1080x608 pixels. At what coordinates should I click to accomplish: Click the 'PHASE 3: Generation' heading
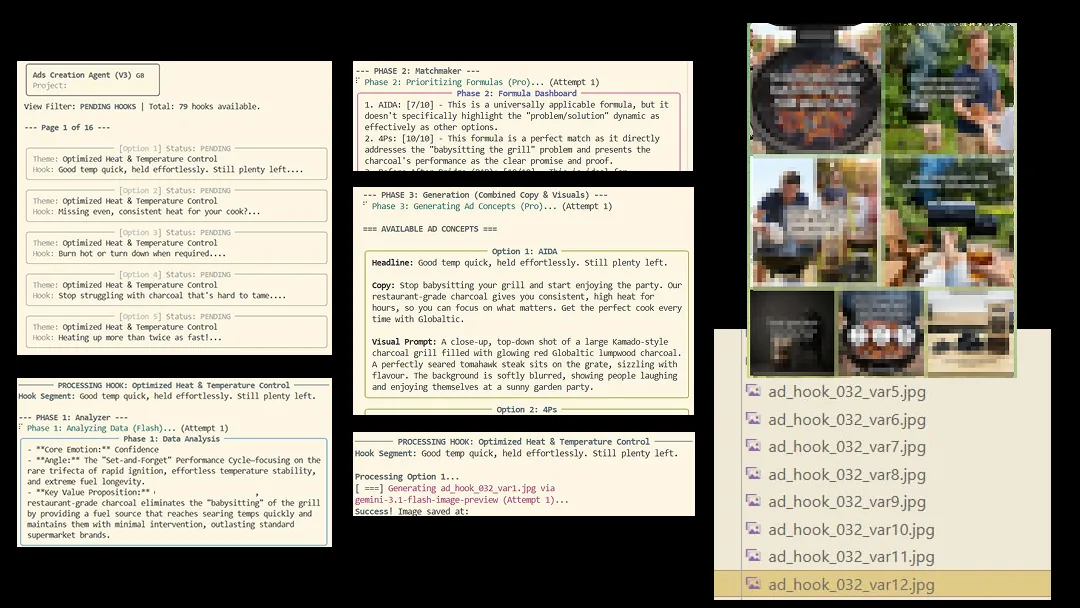tap(485, 195)
